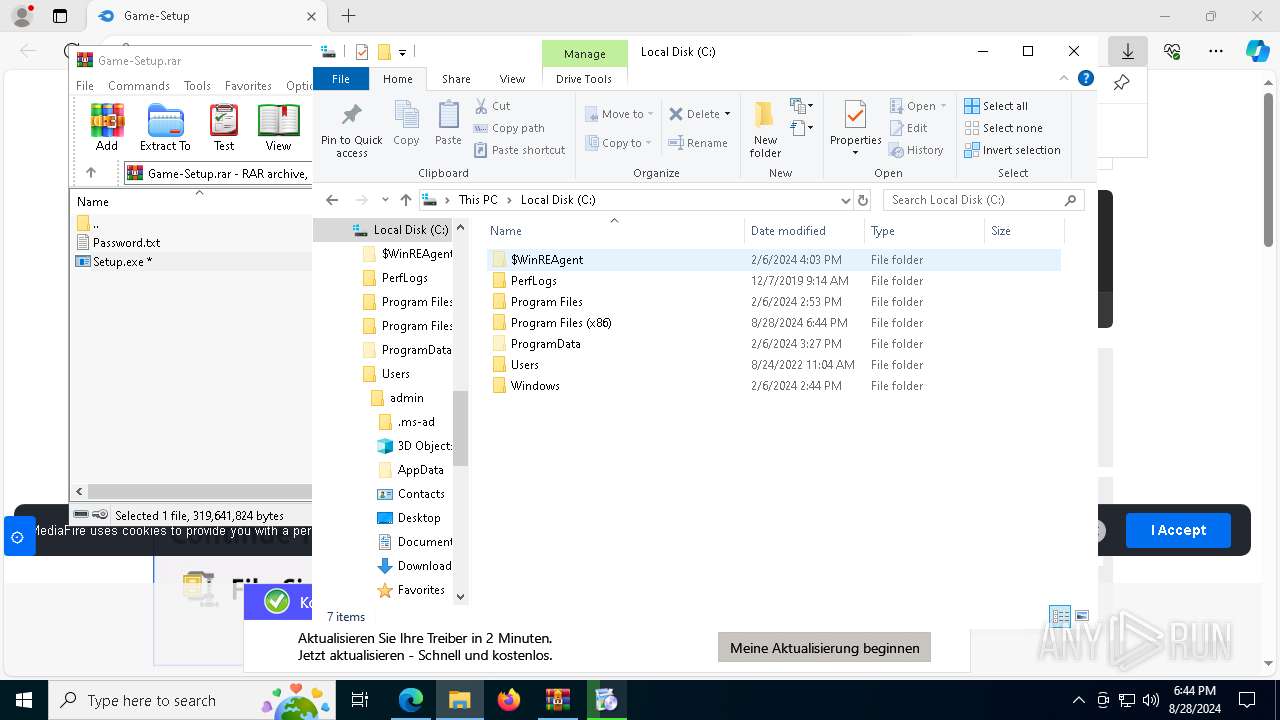Select Program Files (x86) folder row

coord(774,323)
